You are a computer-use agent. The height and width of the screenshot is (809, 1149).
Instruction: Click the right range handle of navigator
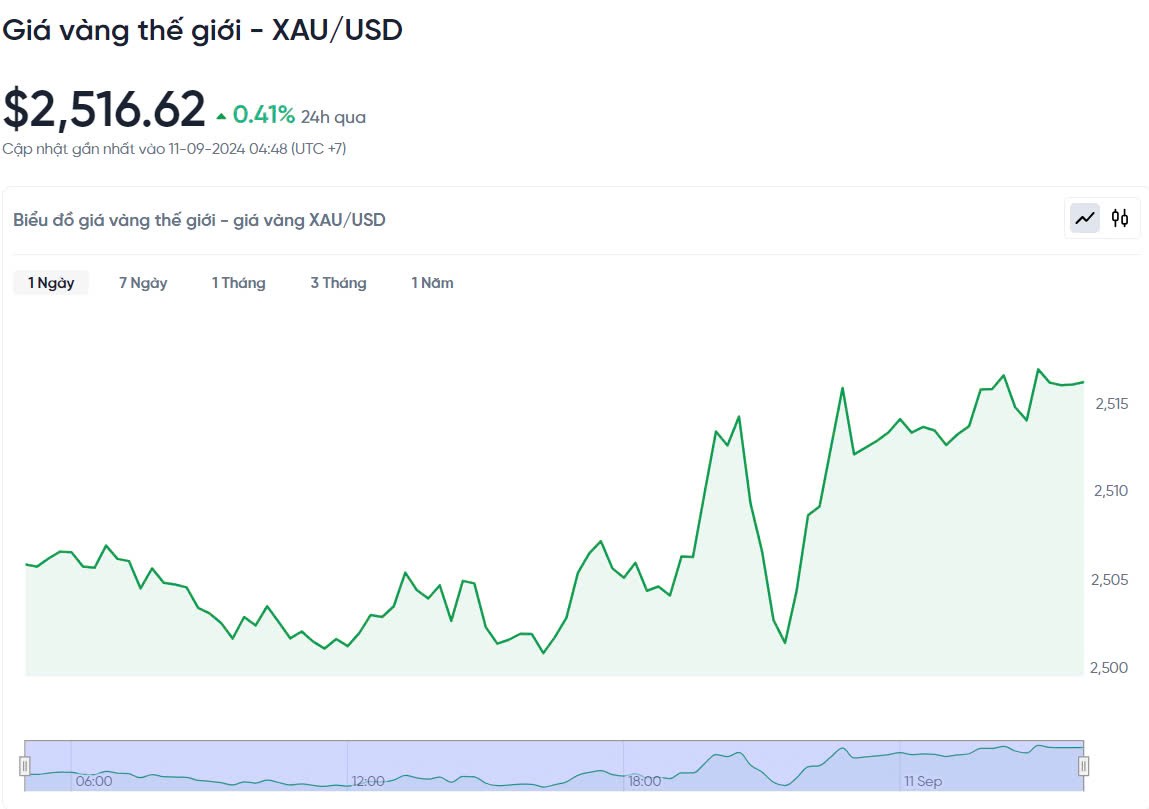(1083, 766)
